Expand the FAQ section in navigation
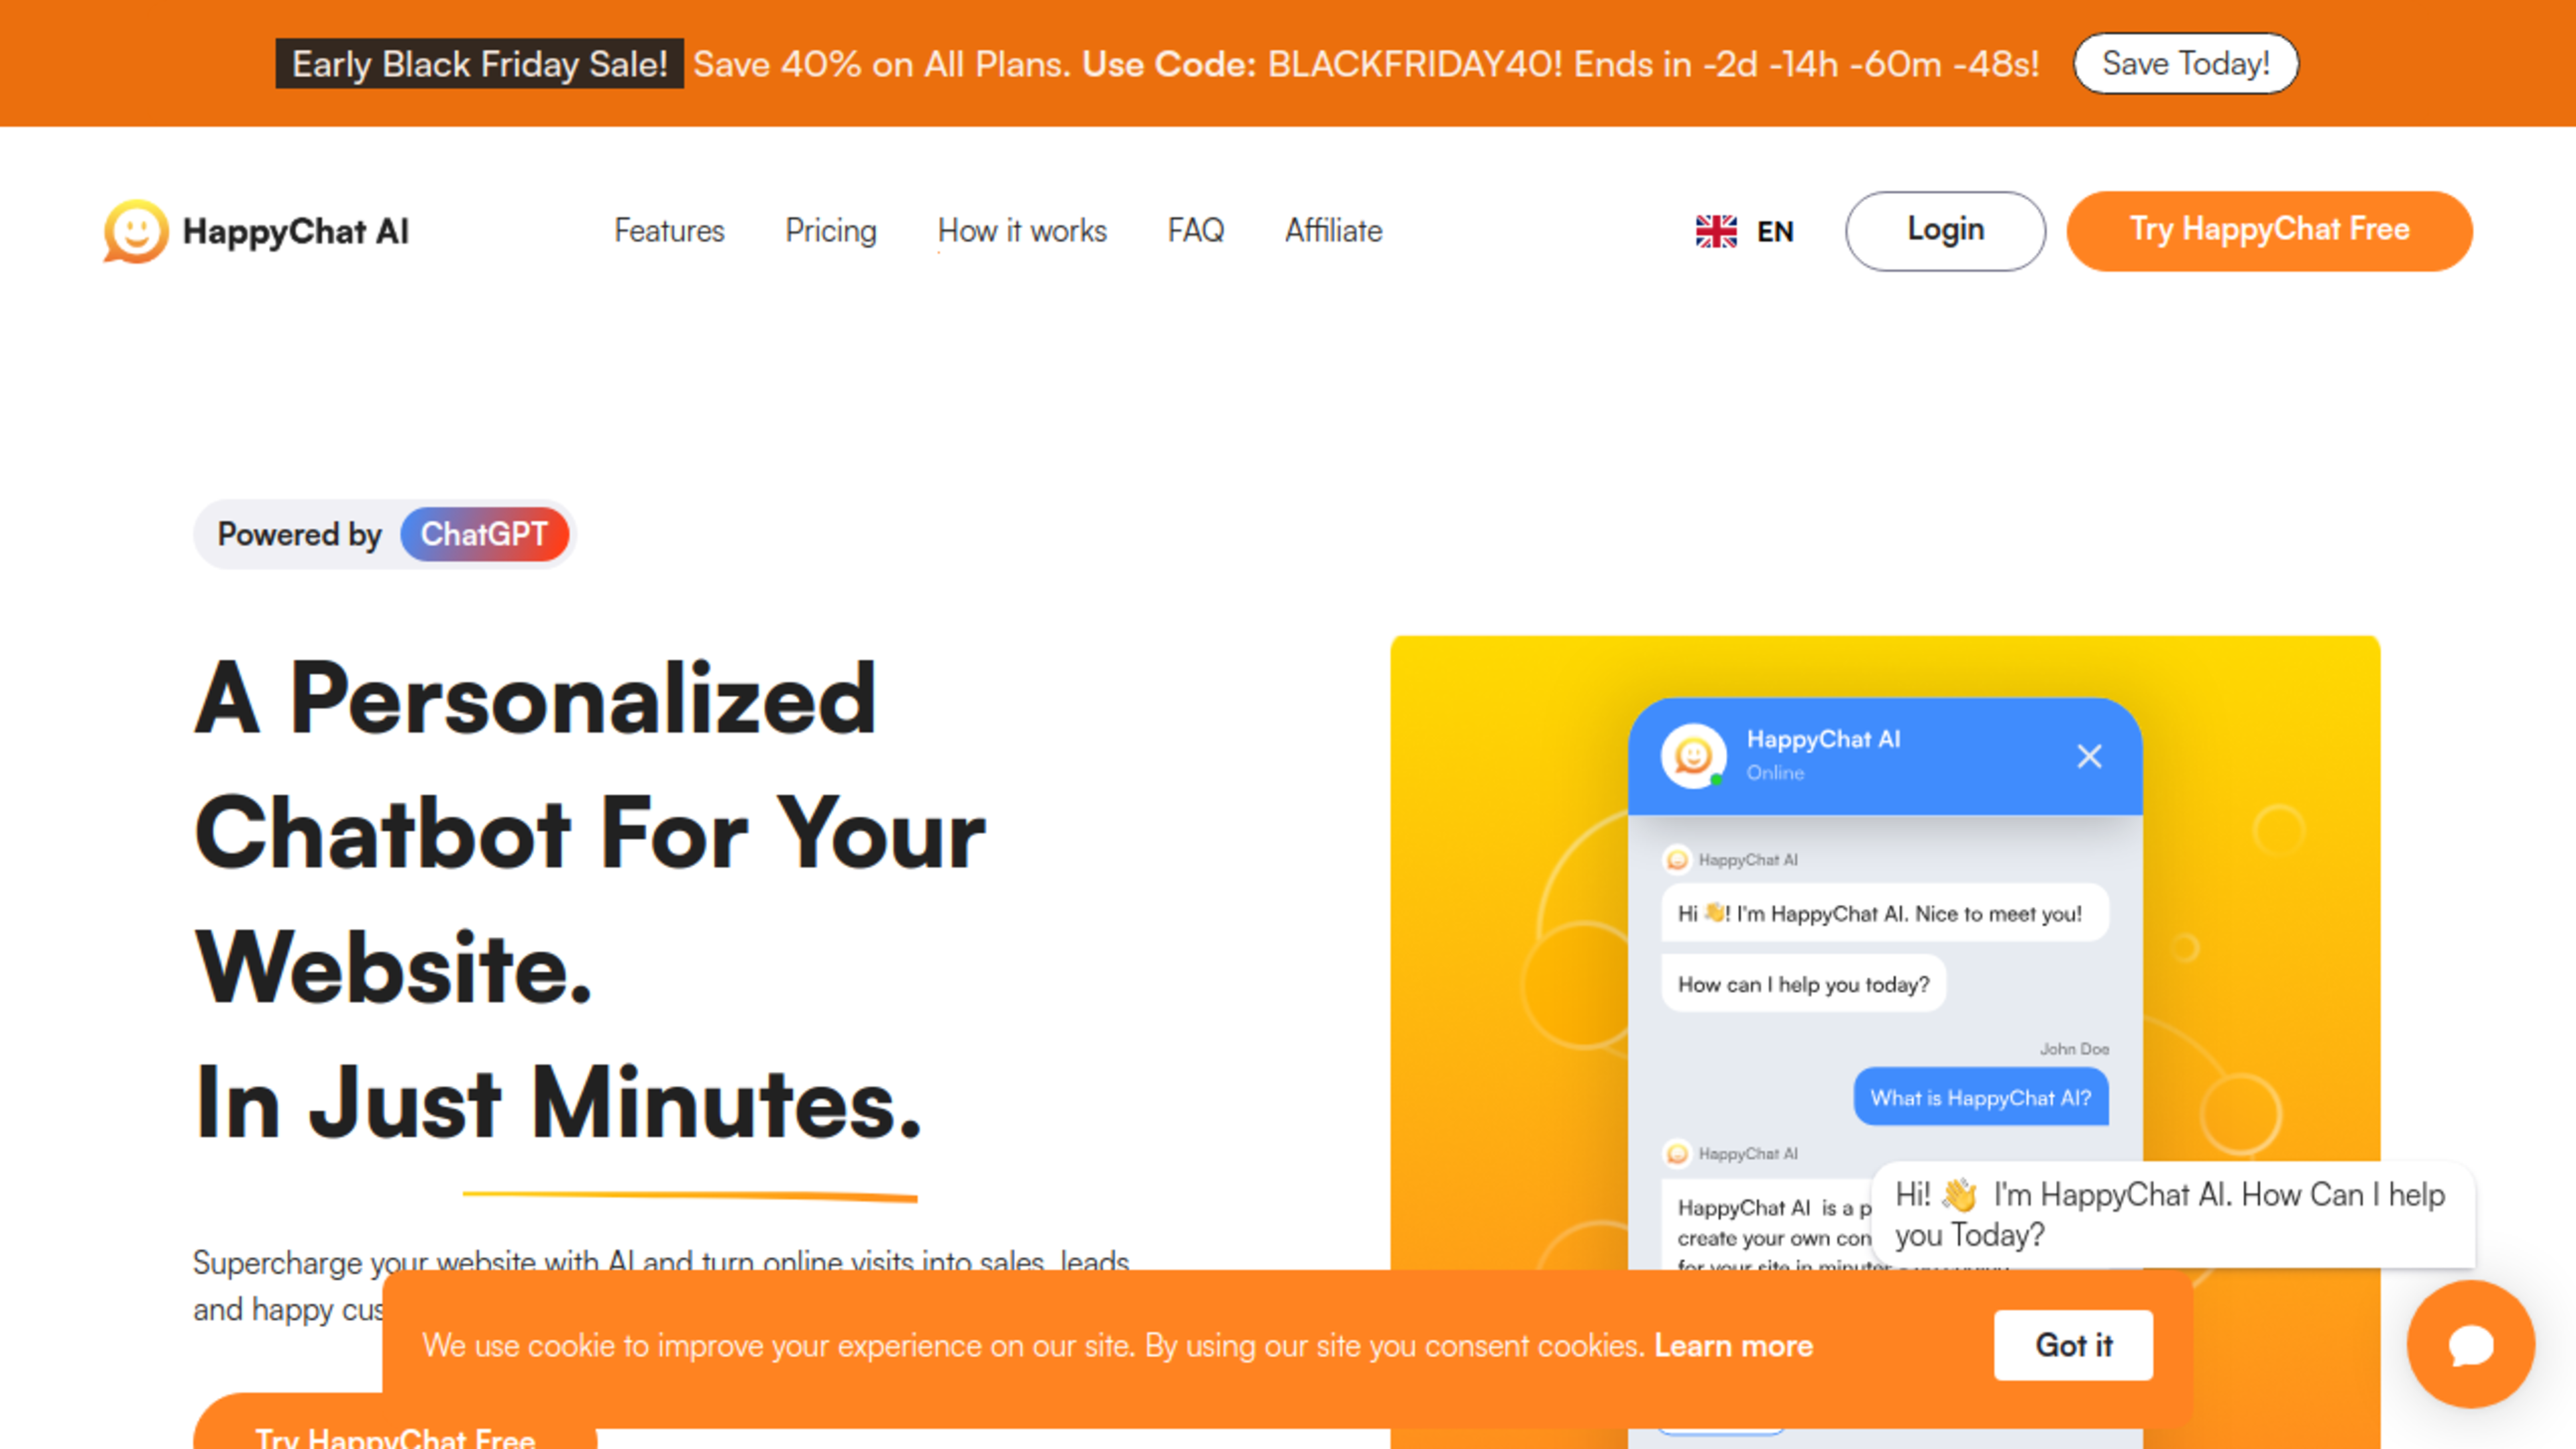Screen dimensions: 2576x1449 1197,230
